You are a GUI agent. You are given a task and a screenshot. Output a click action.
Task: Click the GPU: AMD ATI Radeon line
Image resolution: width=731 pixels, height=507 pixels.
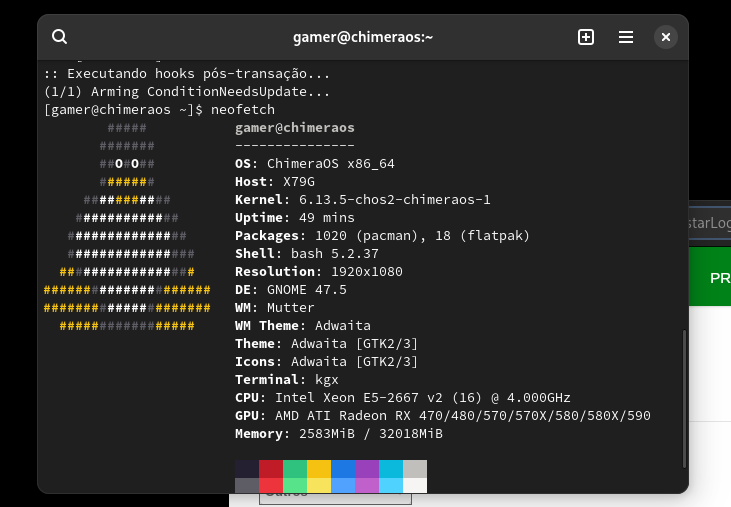pos(443,416)
